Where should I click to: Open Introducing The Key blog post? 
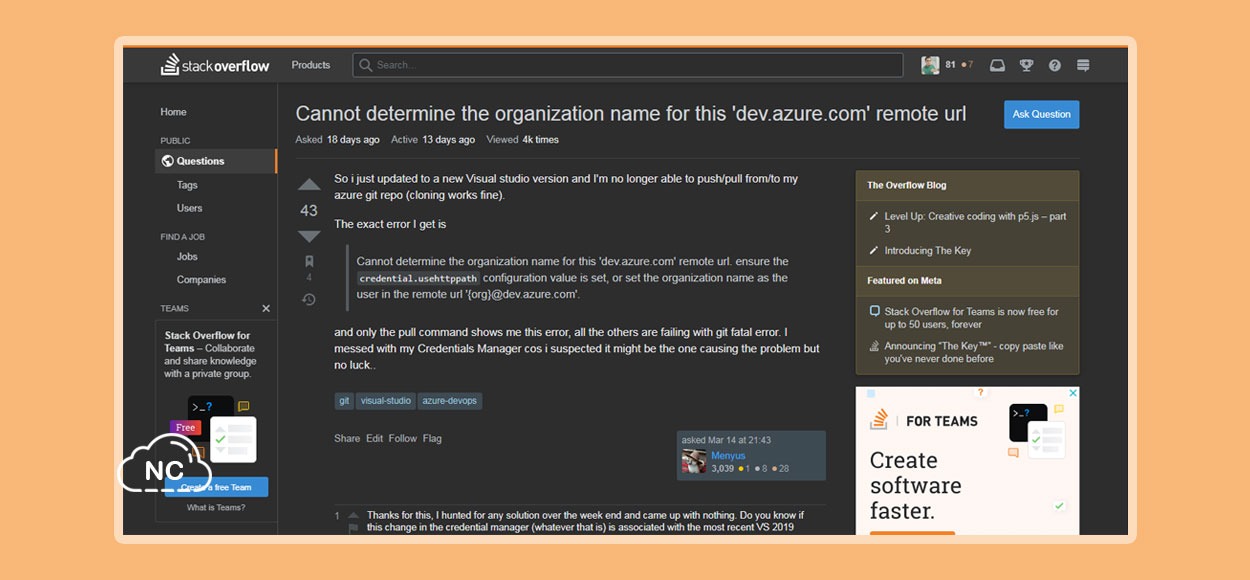[927, 250]
